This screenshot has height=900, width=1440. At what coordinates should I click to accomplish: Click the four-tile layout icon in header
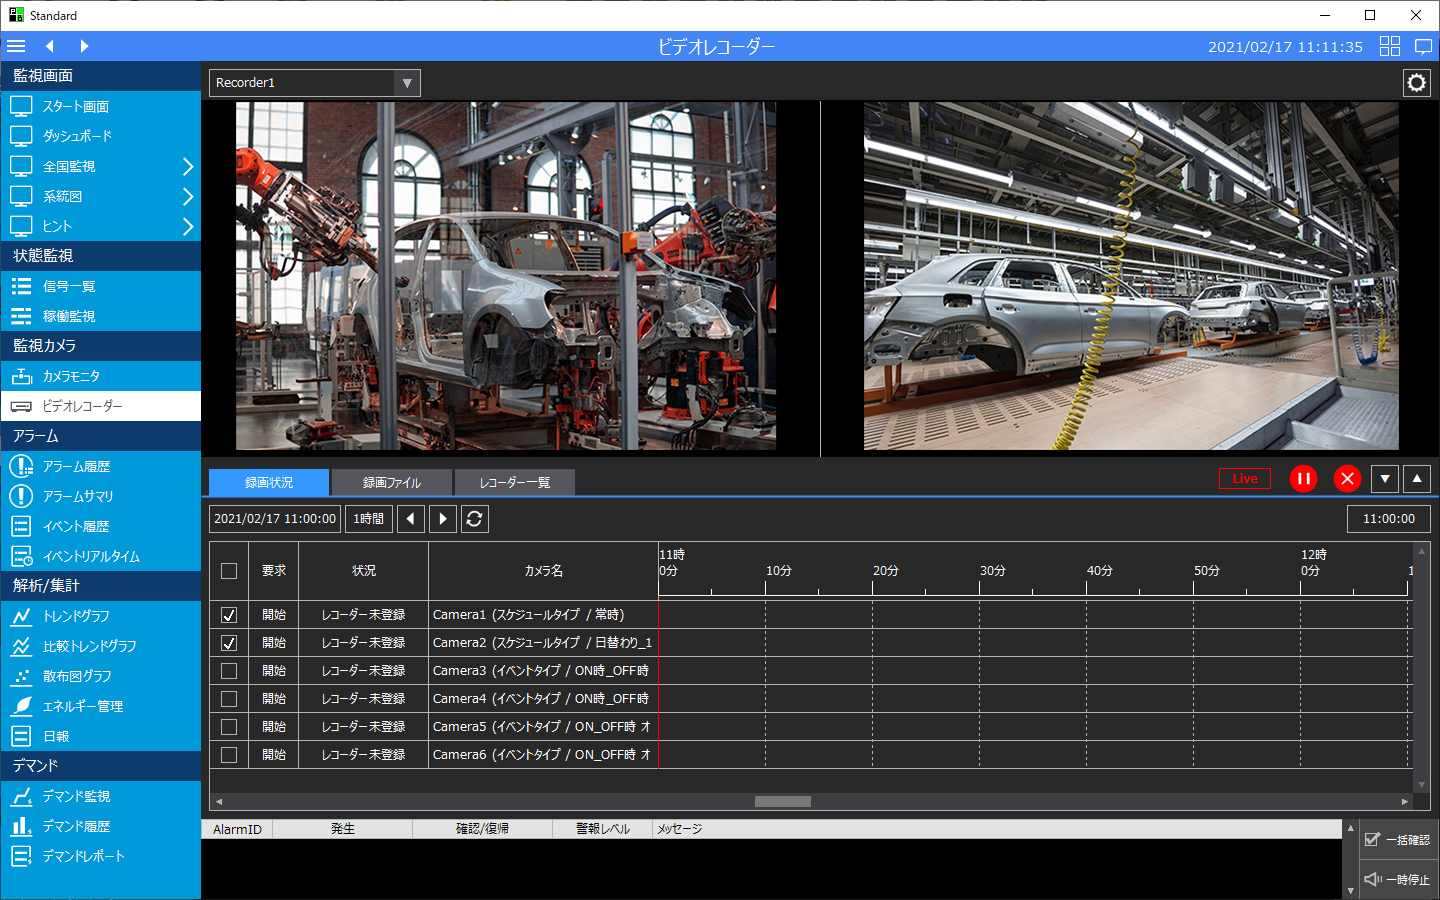[1389, 46]
